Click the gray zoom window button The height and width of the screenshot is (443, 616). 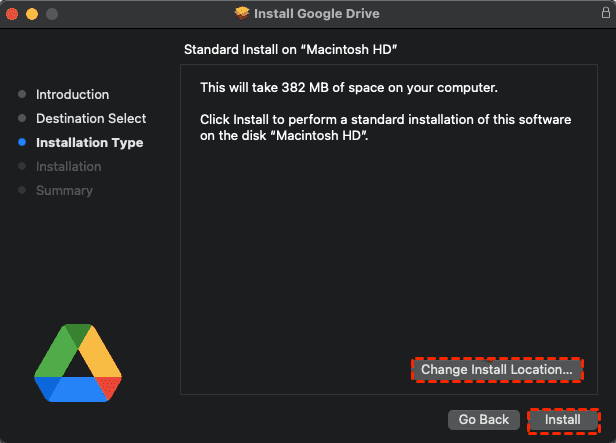(51, 14)
